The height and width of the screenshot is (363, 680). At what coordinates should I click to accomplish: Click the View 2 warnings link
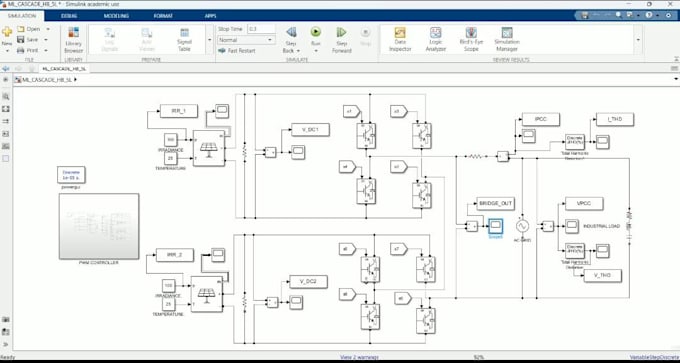(359, 357)
